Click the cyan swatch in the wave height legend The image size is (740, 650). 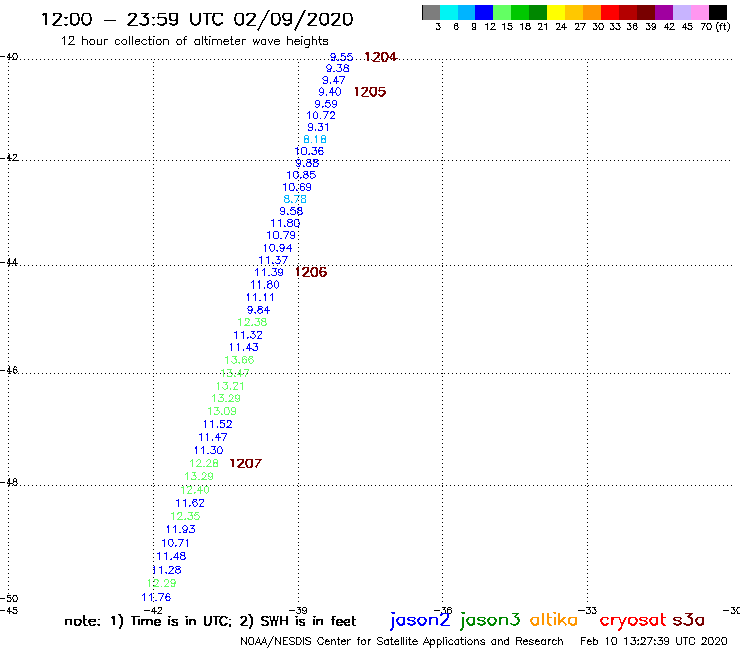click(448, 12)
